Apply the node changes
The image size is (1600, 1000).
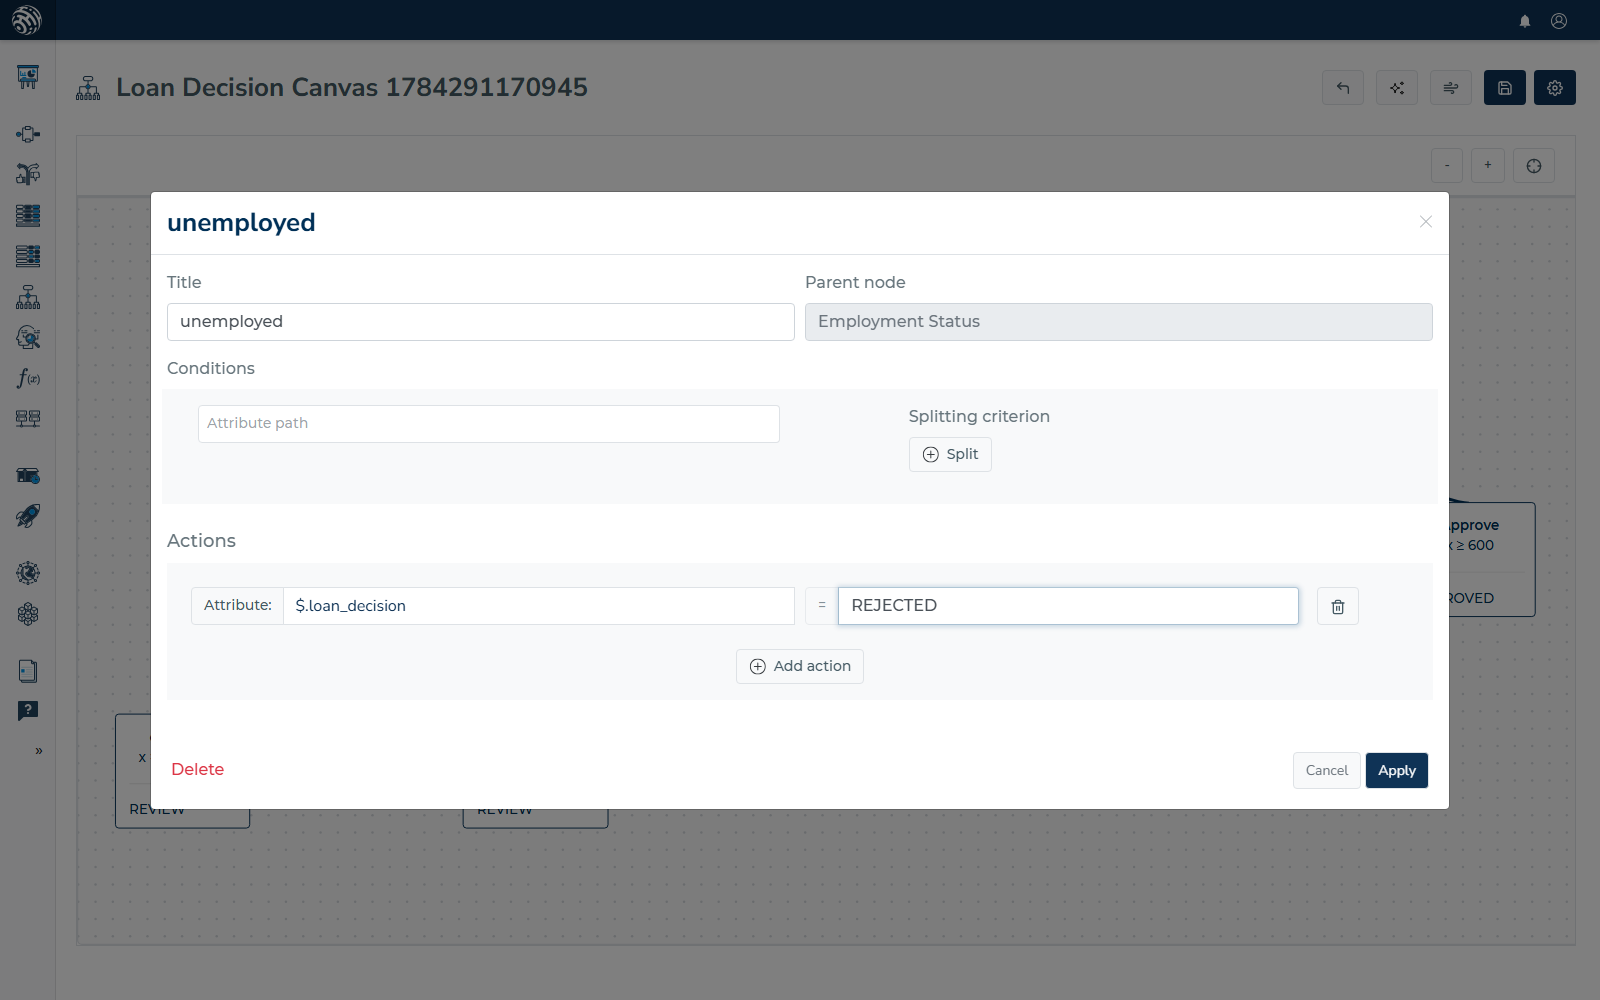(x=1397, y=771)
